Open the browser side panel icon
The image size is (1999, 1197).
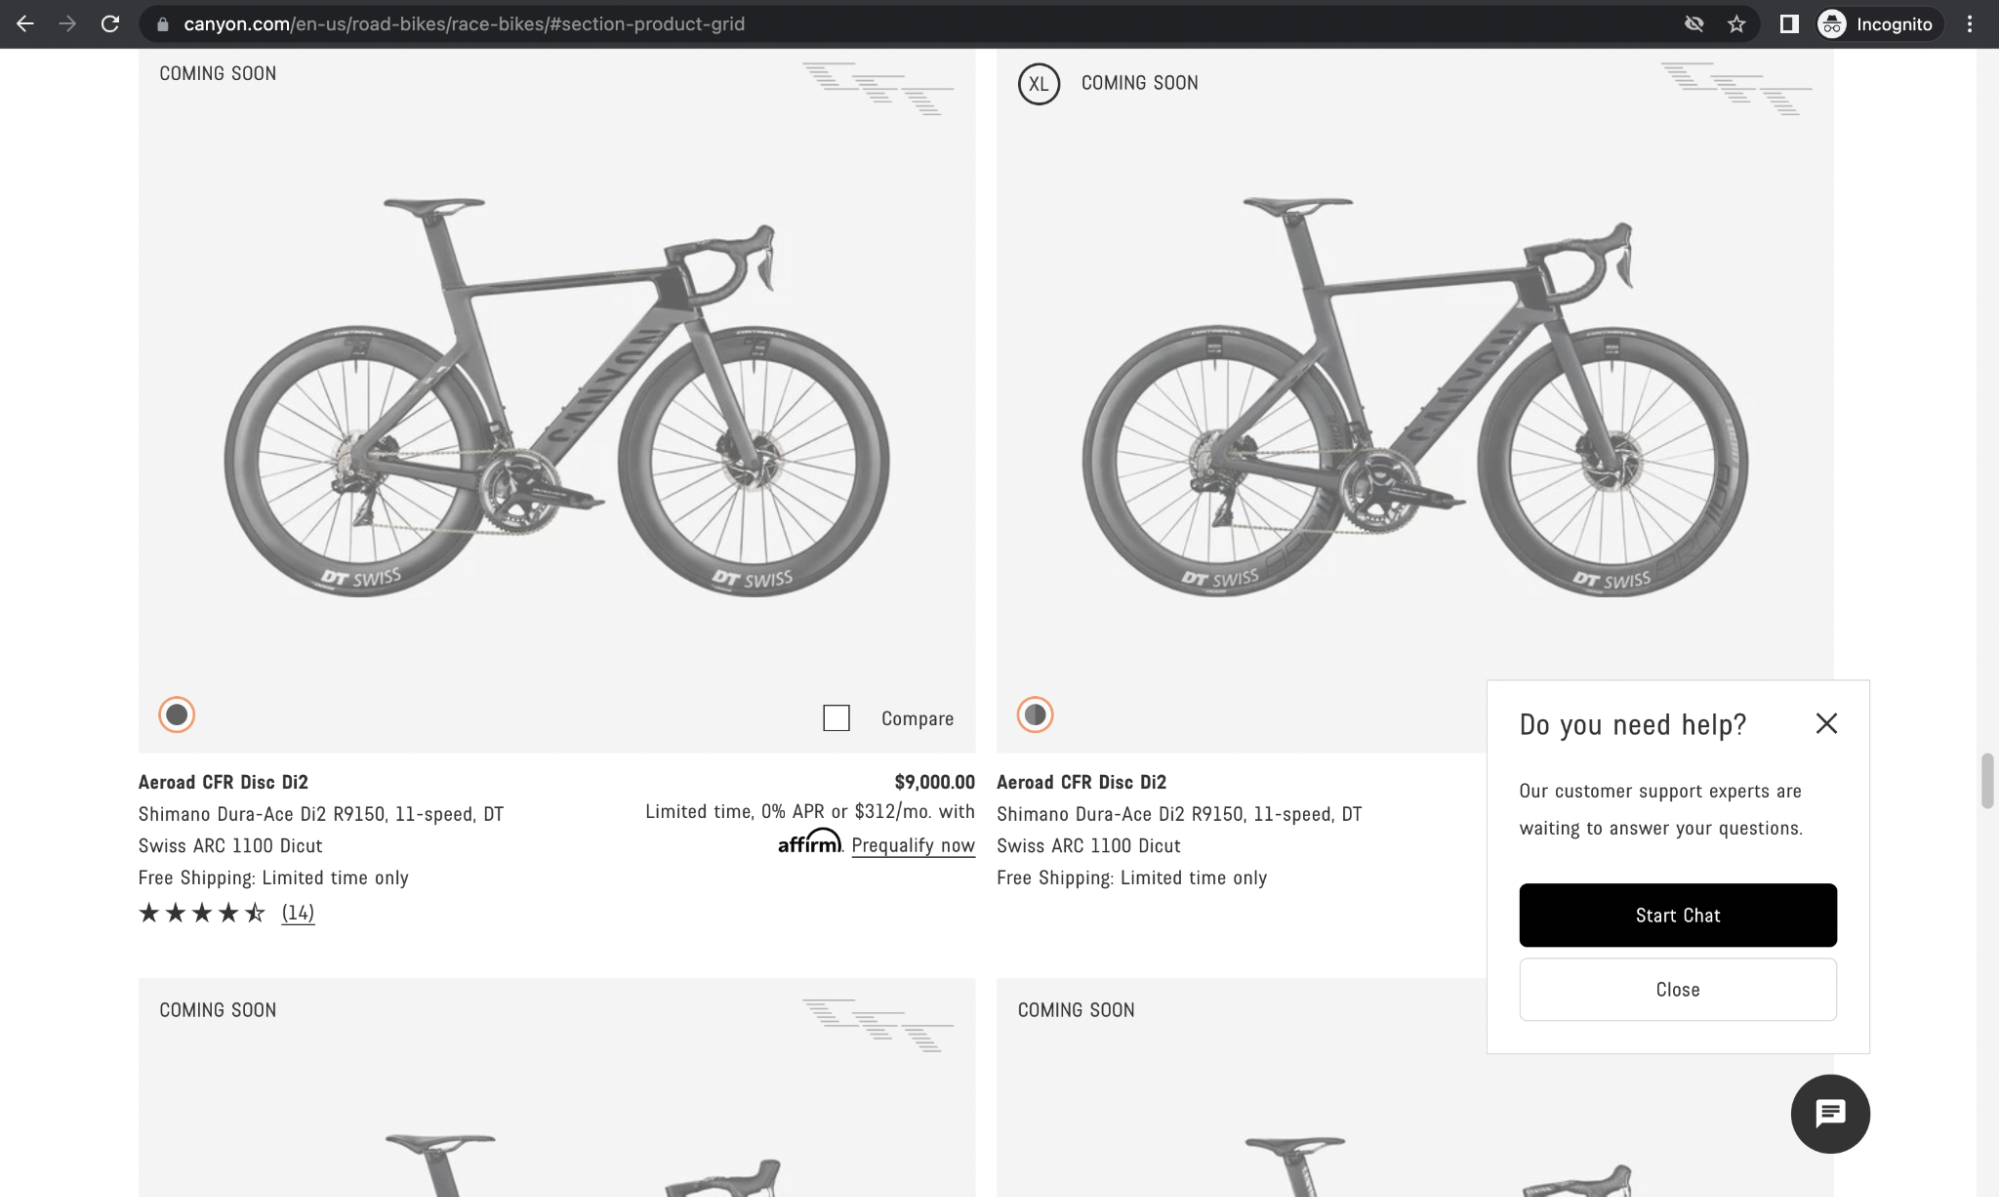pyautogui.click(x=1789, y=24)
